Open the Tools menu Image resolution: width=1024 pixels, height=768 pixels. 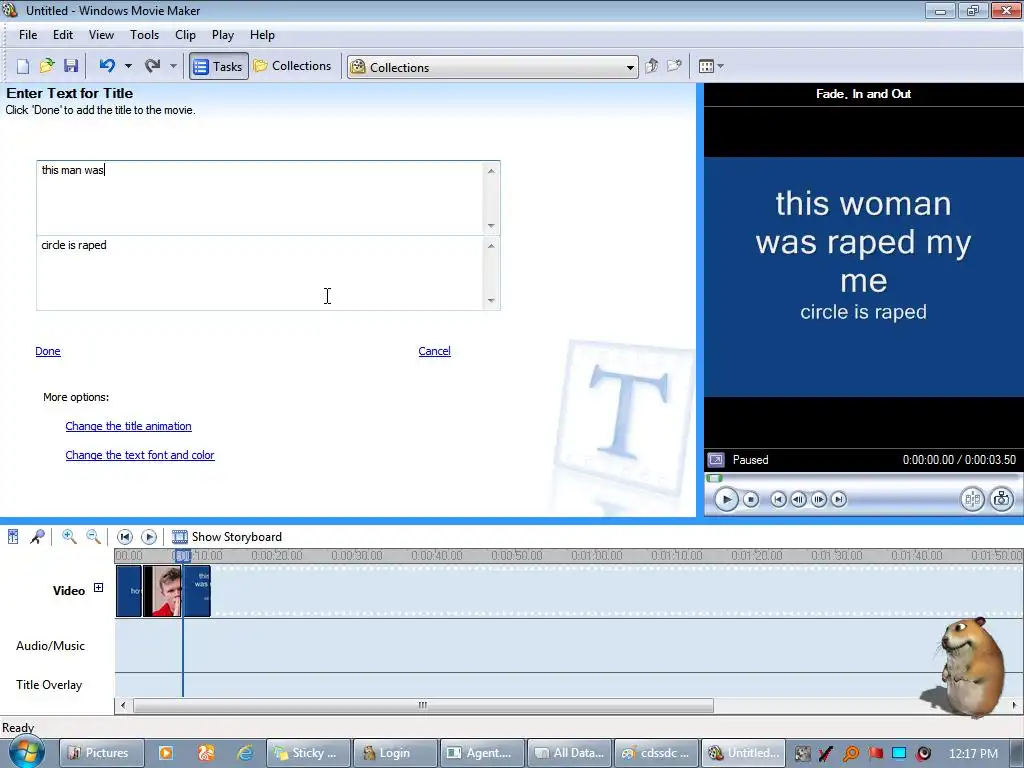click(144, 35)
